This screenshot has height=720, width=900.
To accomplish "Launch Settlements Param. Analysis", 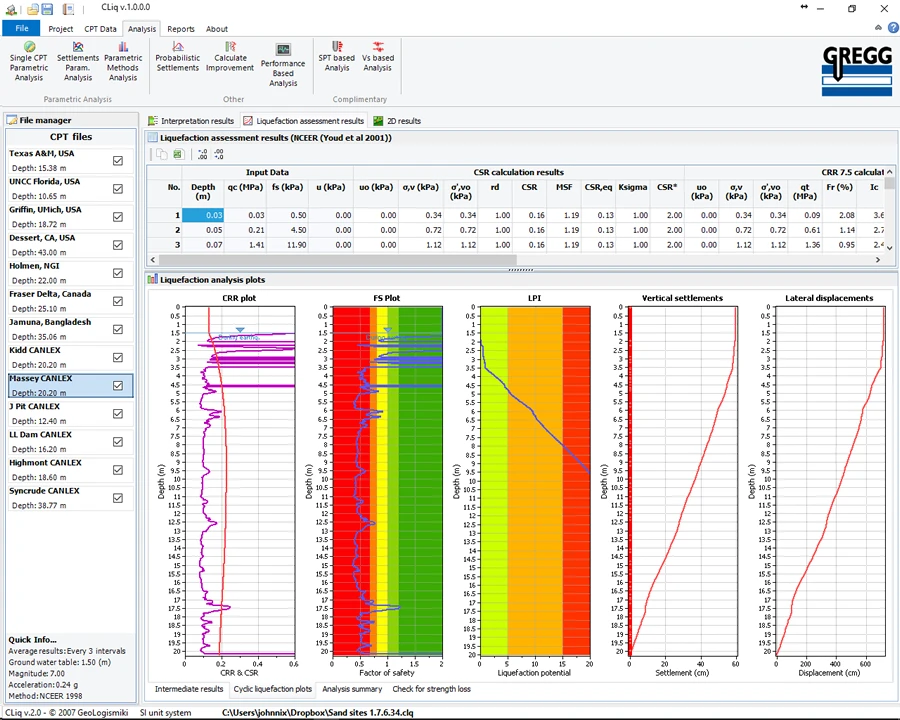I will [x=78, y=61].
